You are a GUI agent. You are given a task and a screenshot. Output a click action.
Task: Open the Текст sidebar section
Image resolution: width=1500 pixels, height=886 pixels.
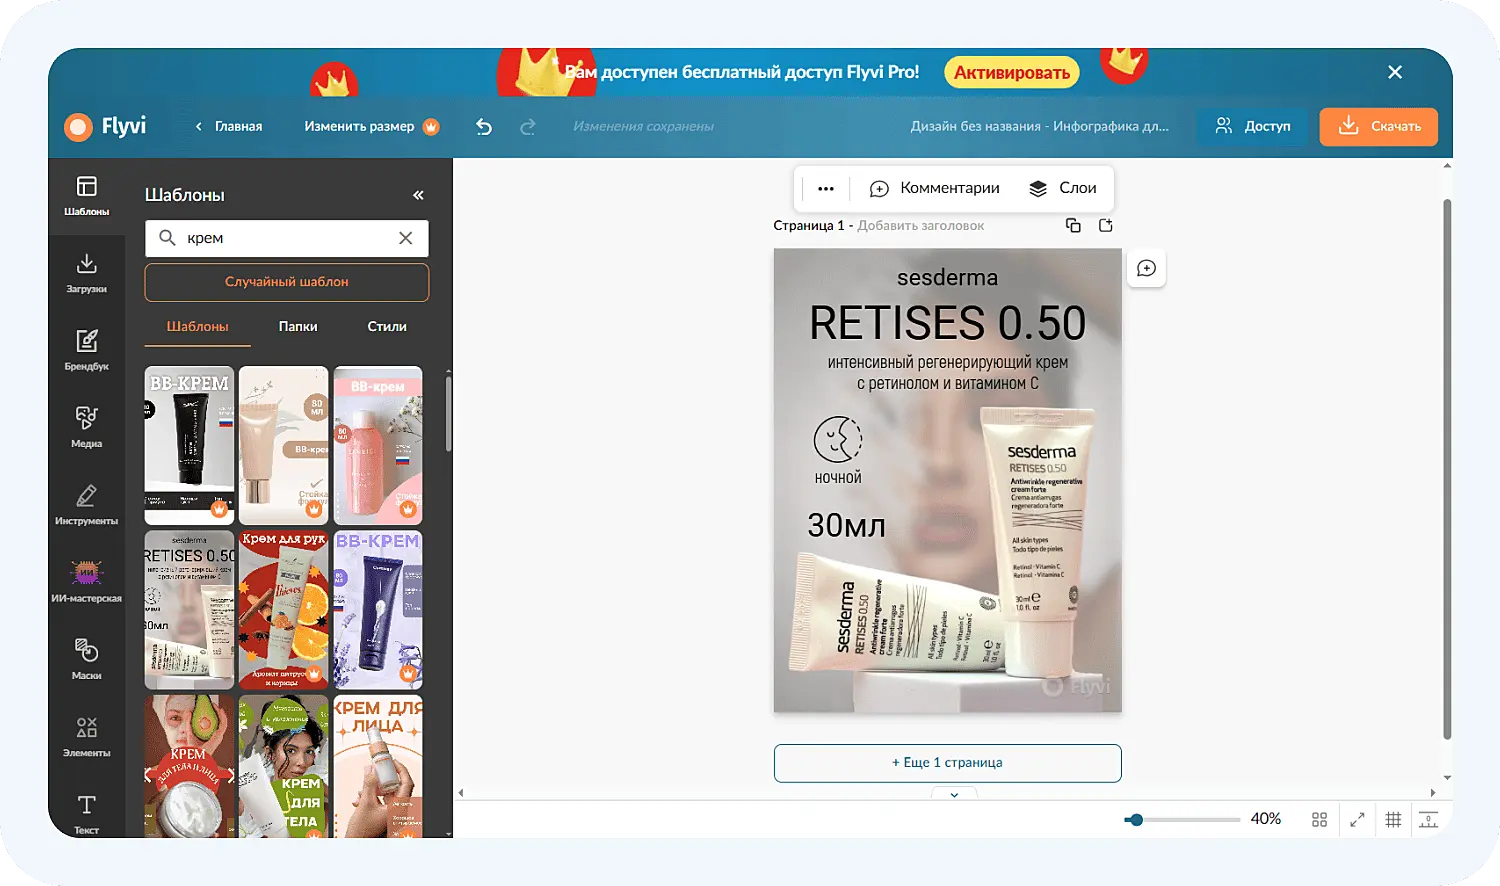coord(87,814)
